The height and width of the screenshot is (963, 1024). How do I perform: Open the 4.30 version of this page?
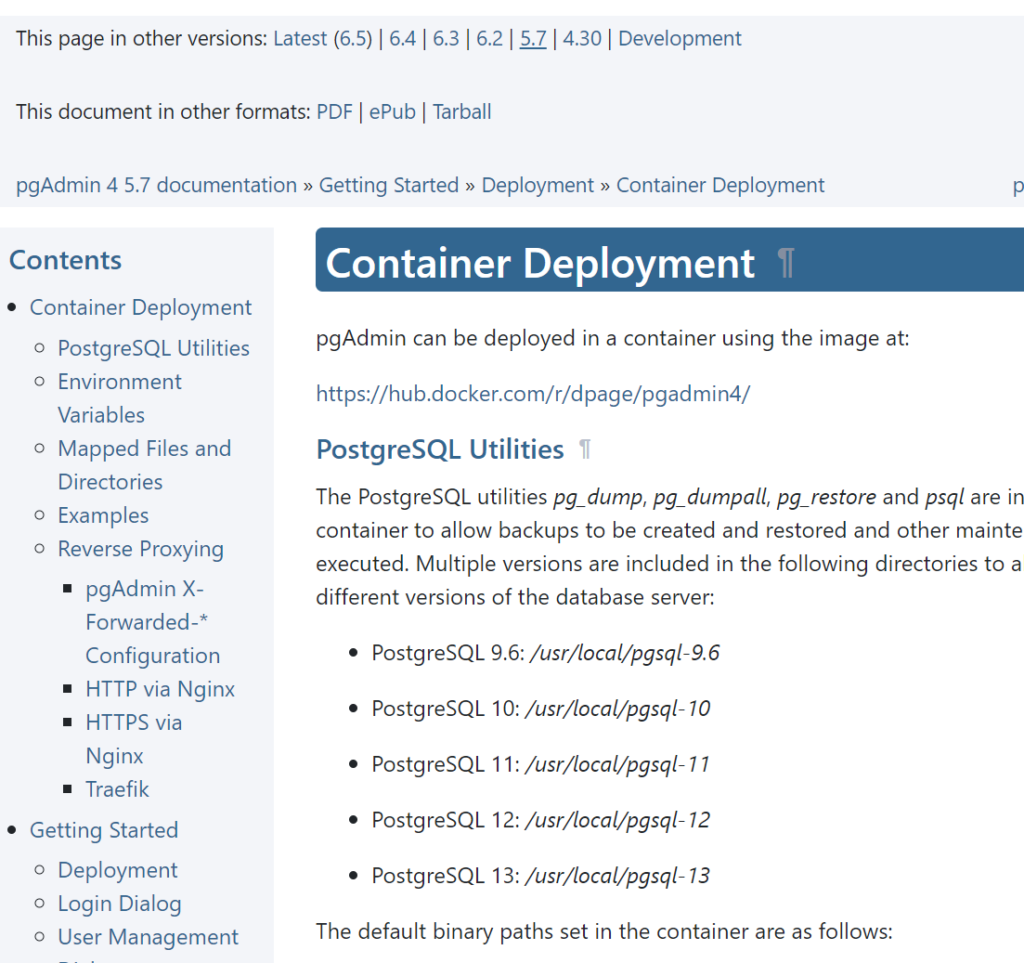(x=582, y=39)
